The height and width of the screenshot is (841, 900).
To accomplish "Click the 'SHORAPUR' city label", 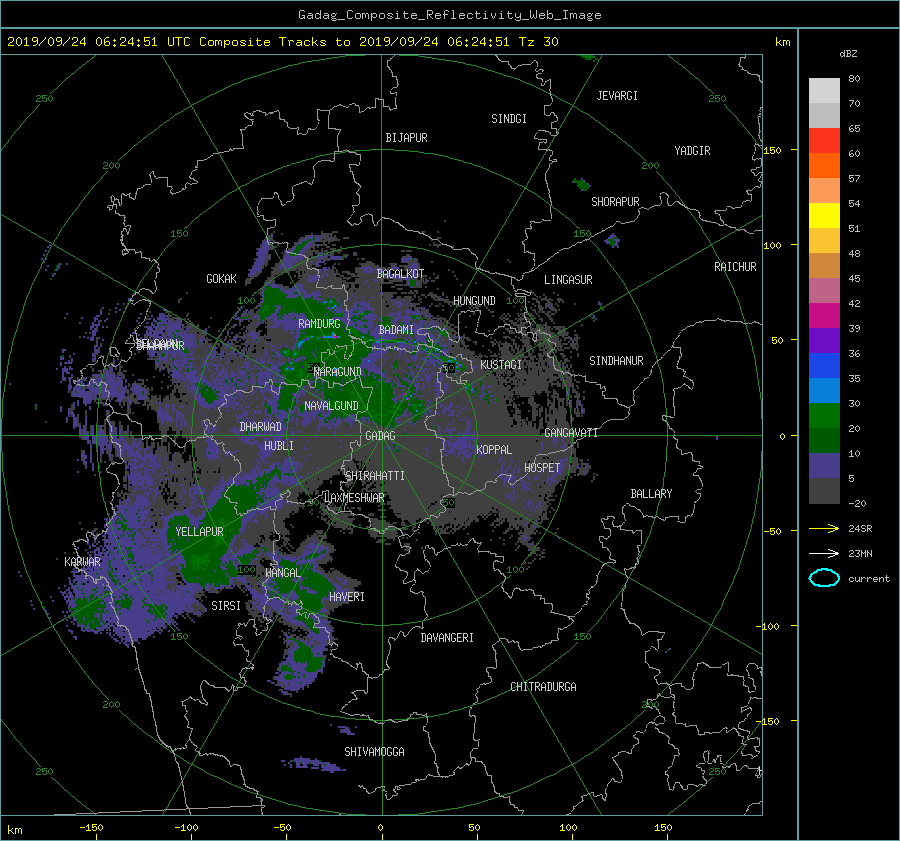I will pyautogui.click(x=615, y=202).
